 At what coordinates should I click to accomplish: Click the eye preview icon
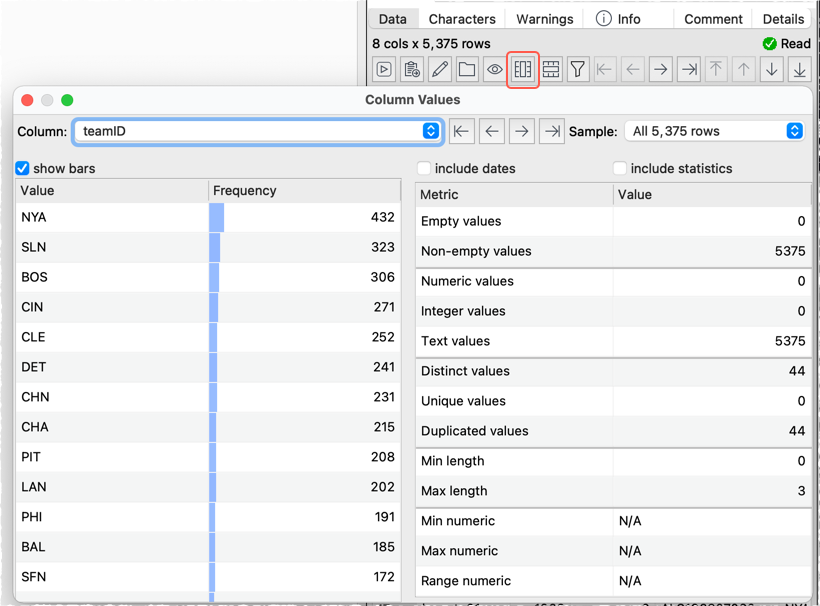495,69
